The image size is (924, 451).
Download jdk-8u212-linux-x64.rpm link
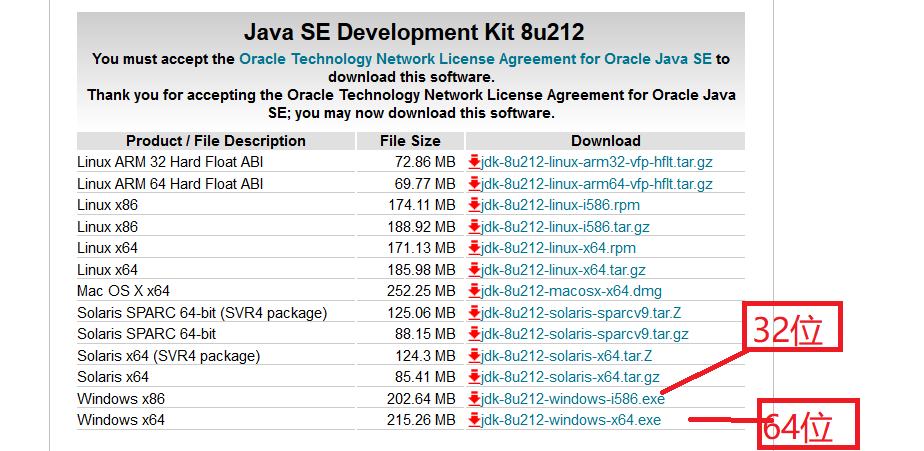[559, 248]
